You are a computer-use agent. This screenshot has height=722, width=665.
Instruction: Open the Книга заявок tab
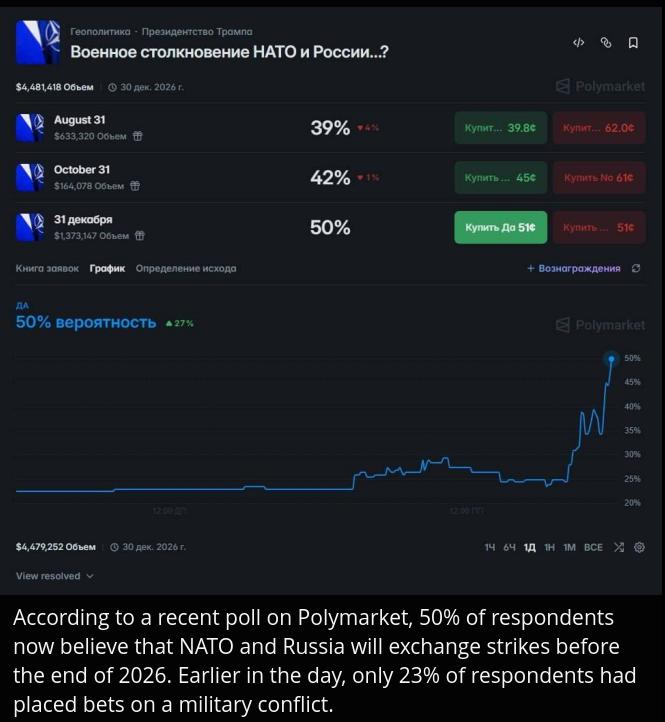tap(47, 268)
